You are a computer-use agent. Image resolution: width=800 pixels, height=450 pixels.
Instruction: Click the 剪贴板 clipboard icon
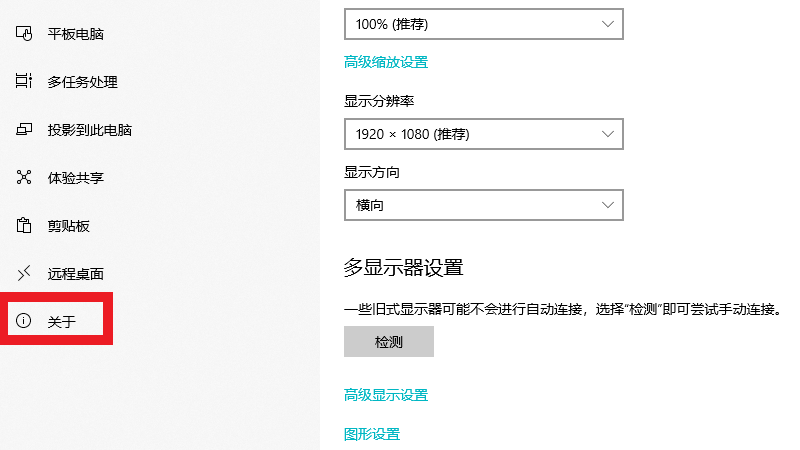point(25,226)
